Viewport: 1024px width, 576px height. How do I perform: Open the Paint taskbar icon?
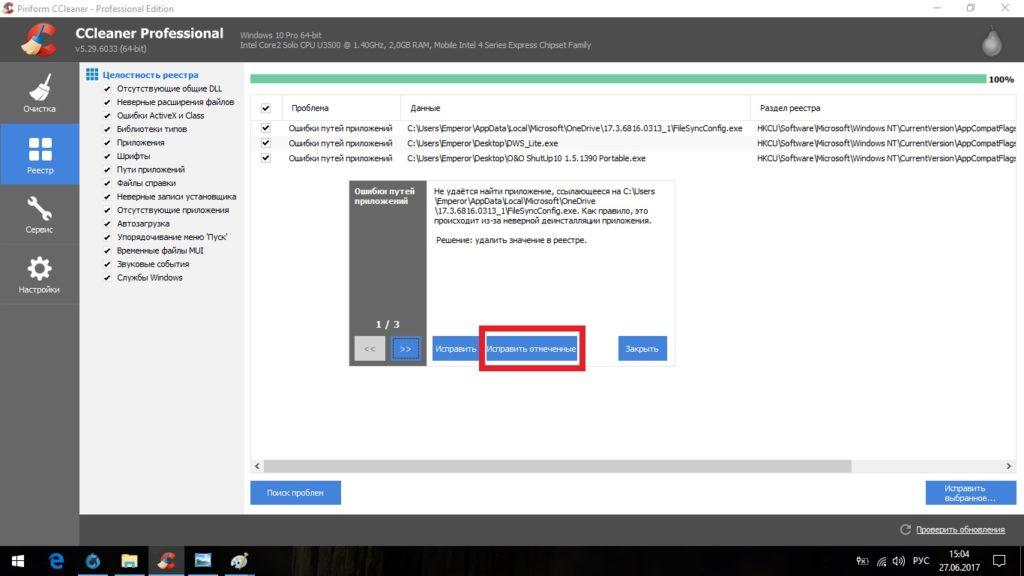coord(239,561)
